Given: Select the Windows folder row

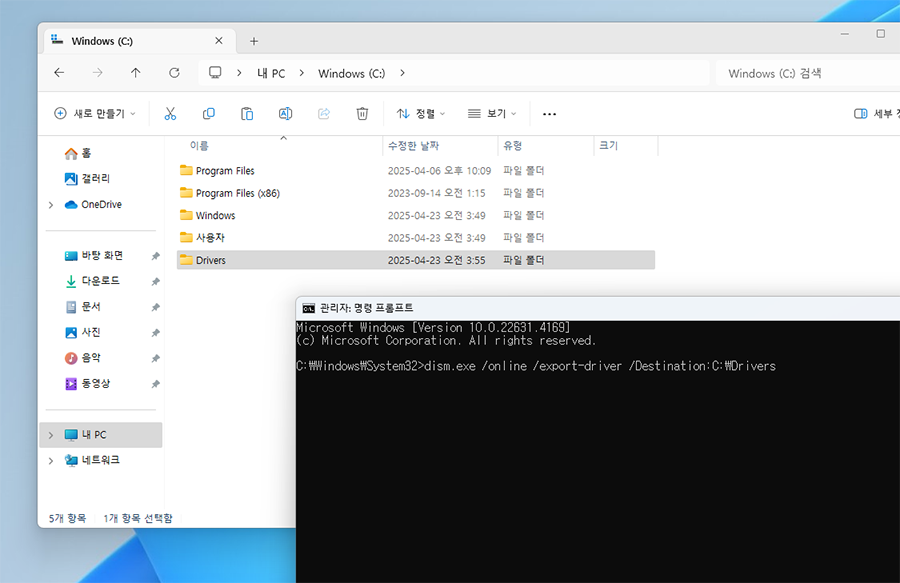Looking at the screenshot, I should tap(416, 215).
